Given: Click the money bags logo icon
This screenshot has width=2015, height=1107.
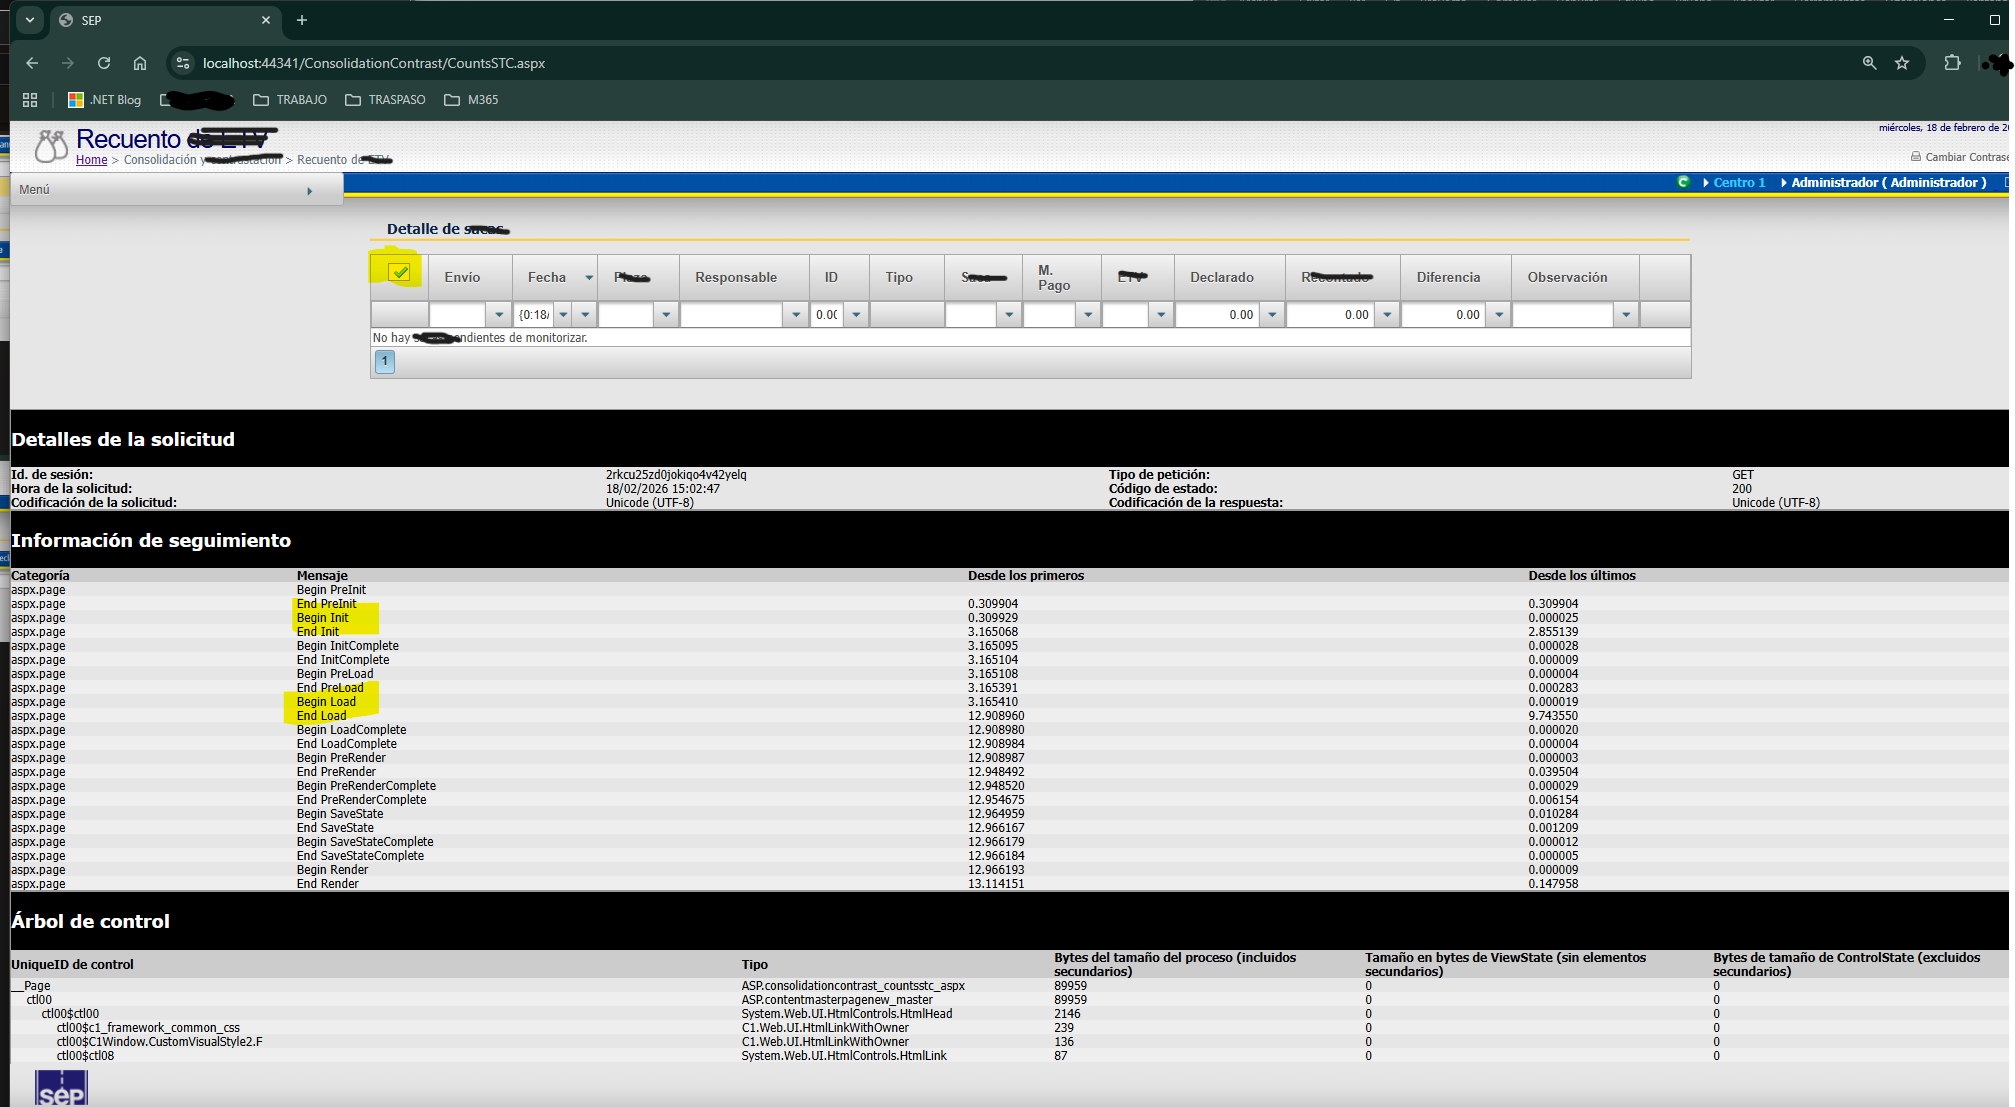Looking at the screenshot, I should coord(50,146).
